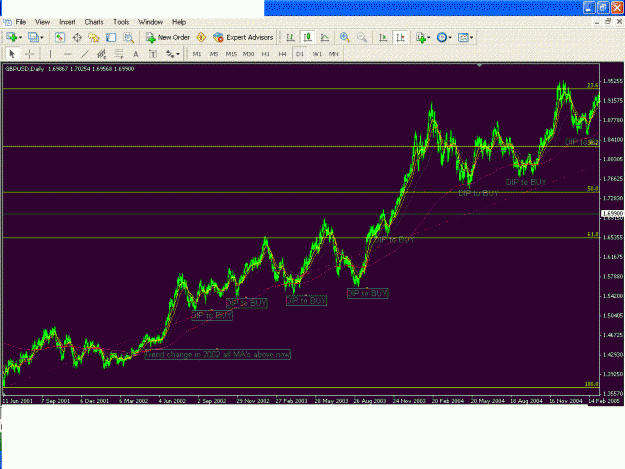Open the Window menu
This screenshot has width=625, height=469.
point(150,22)
